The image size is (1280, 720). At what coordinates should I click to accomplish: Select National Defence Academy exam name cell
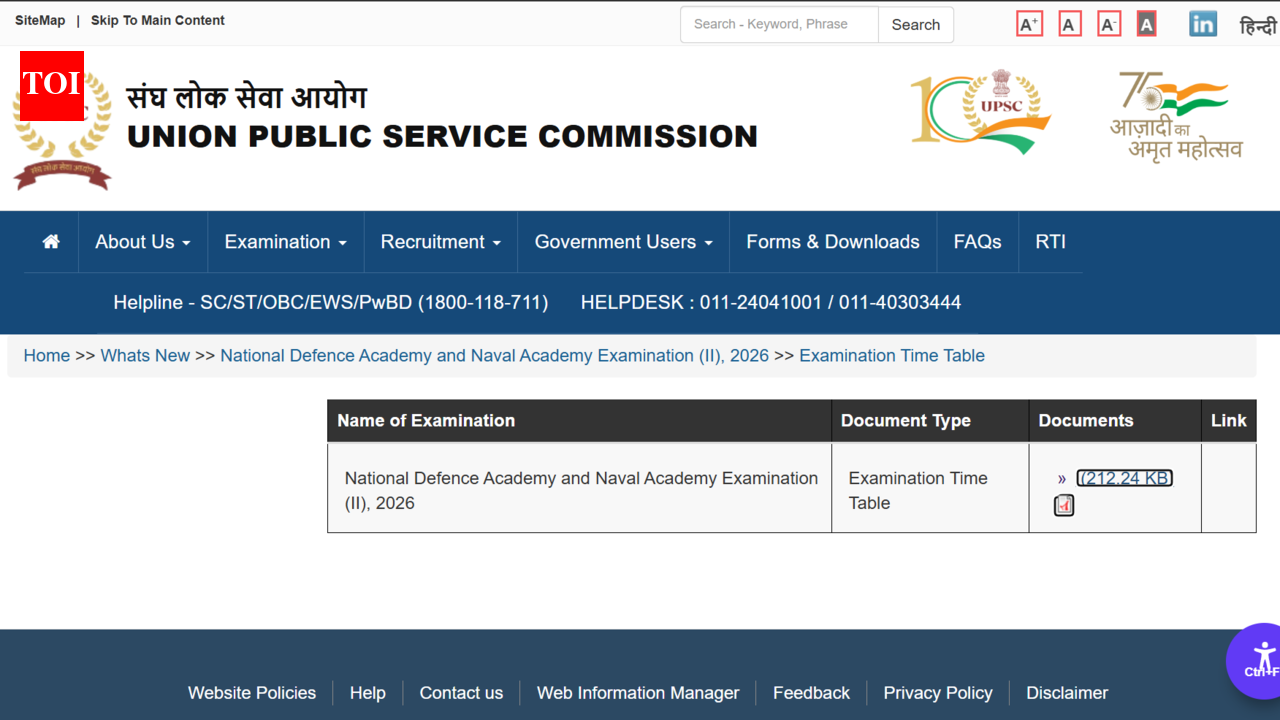tap(581, 490)
